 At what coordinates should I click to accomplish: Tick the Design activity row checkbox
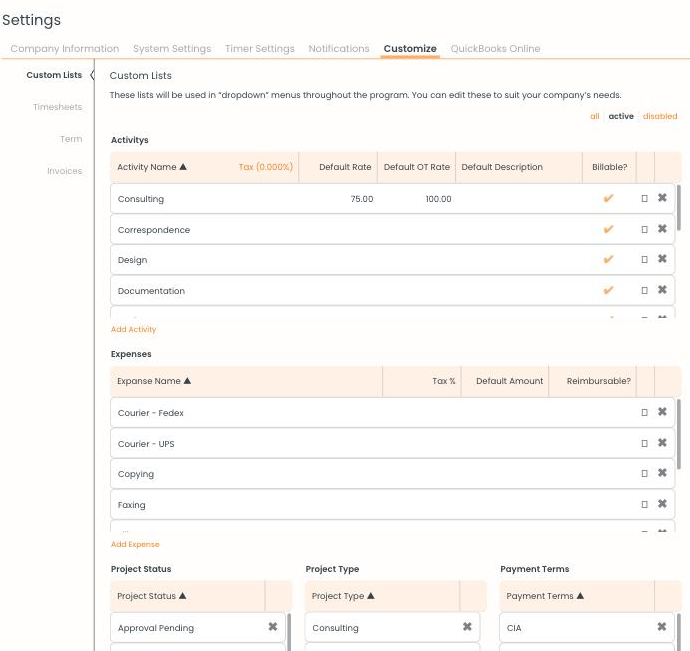[644, 259]
